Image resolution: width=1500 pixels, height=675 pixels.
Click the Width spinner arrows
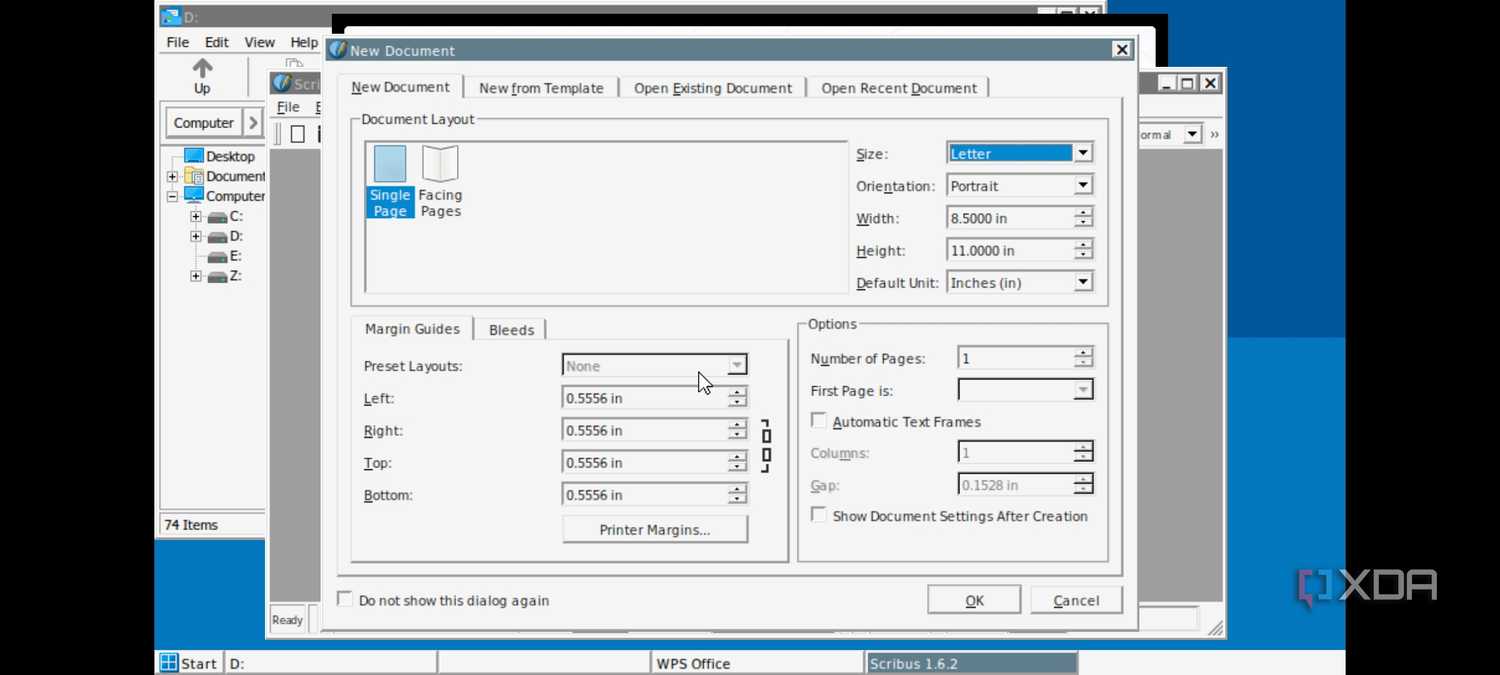pos(1083,218)
